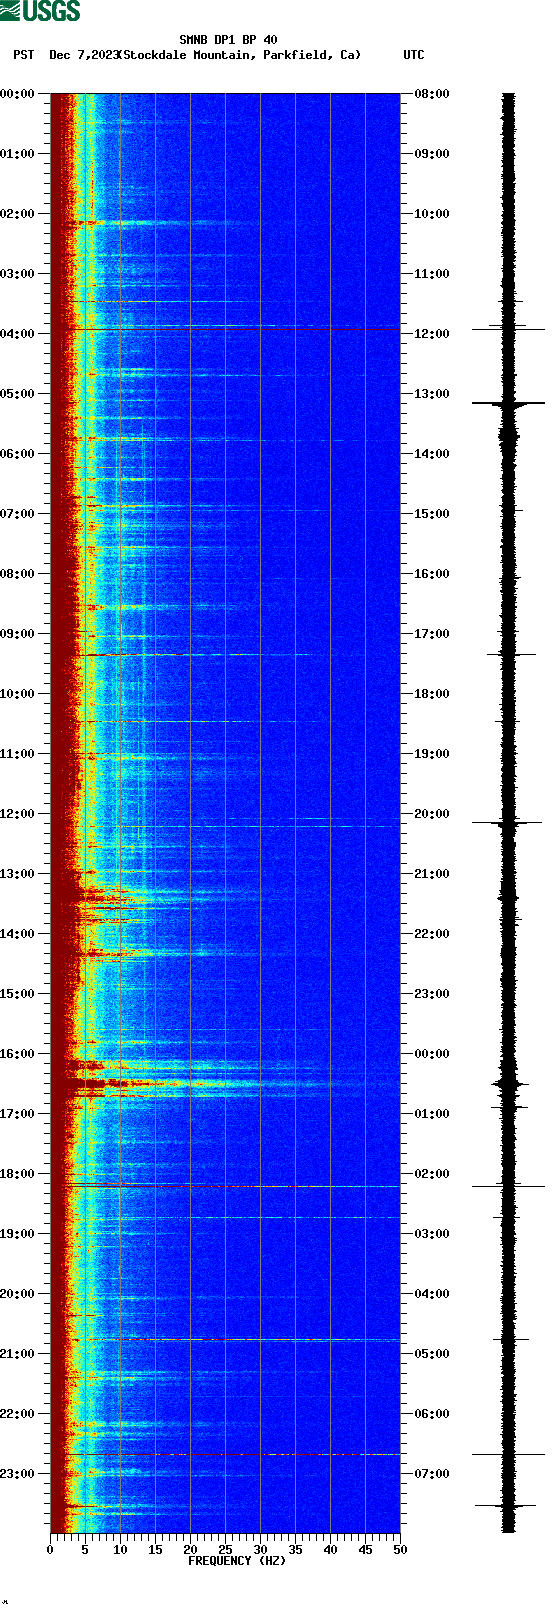
Task: Click the 20 Hz frequency tick label
Action: coord(190,1550)
